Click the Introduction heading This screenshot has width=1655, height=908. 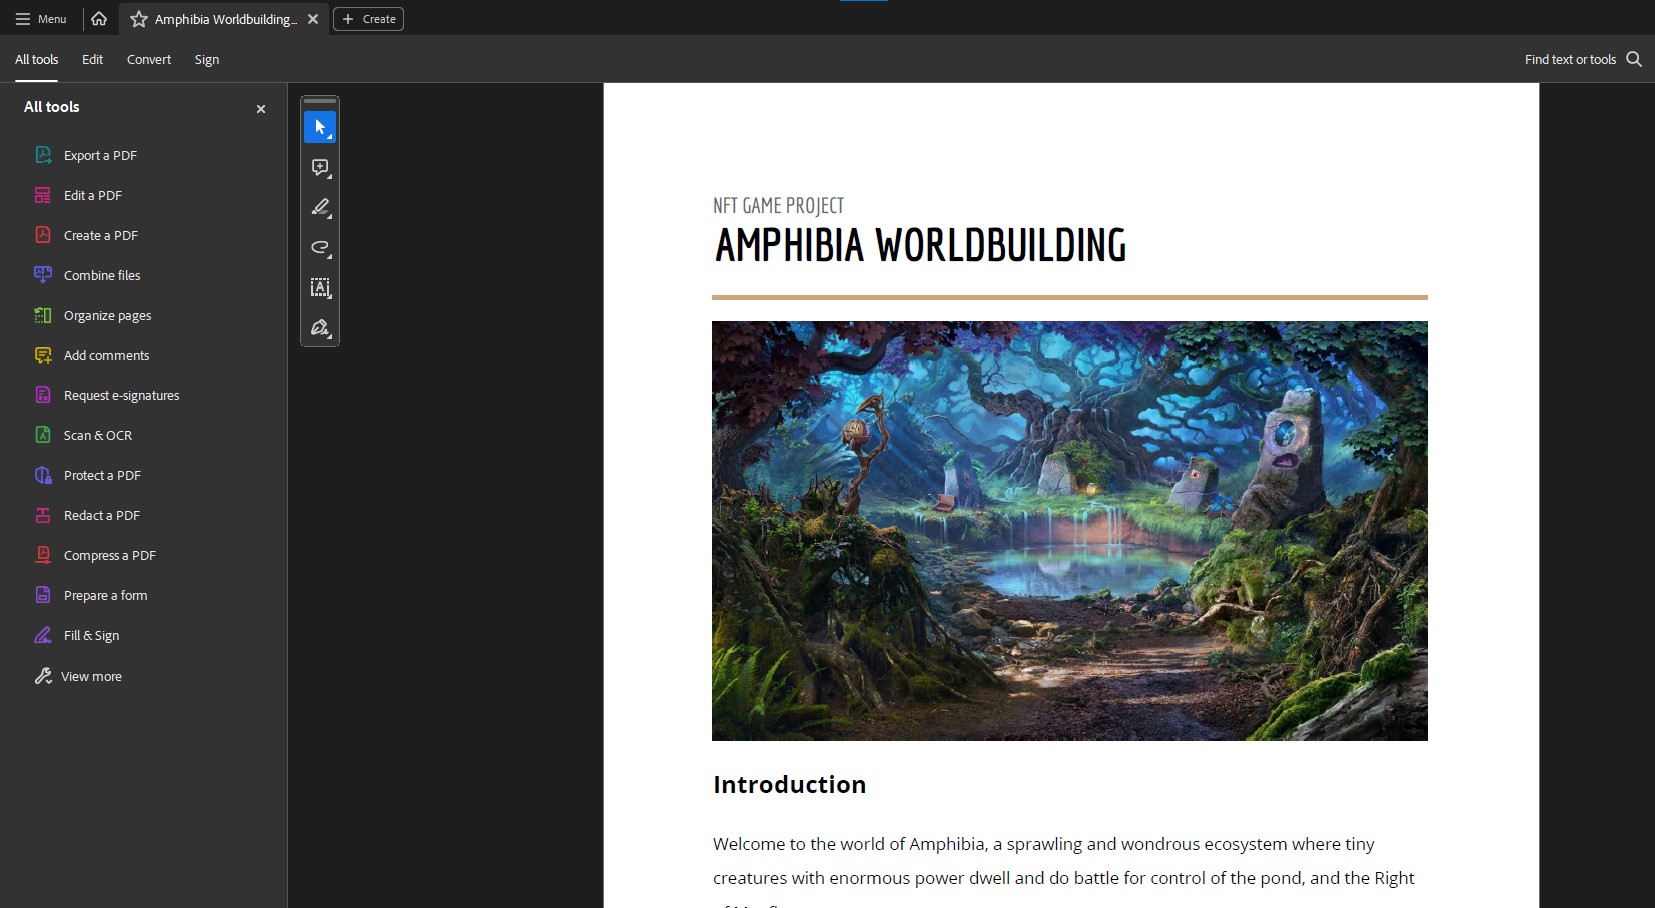pos(790,785)
